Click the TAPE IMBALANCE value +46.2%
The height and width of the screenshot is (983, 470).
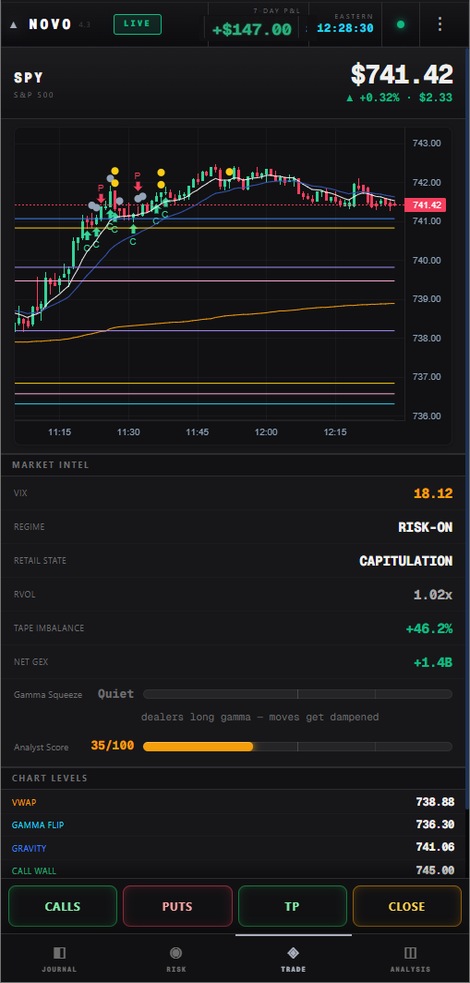click(x=429, y=628)
